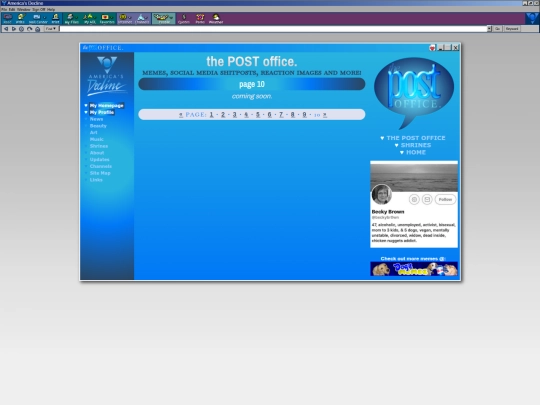
Task: Open the Beauty sidebar link
Action: 98,126
